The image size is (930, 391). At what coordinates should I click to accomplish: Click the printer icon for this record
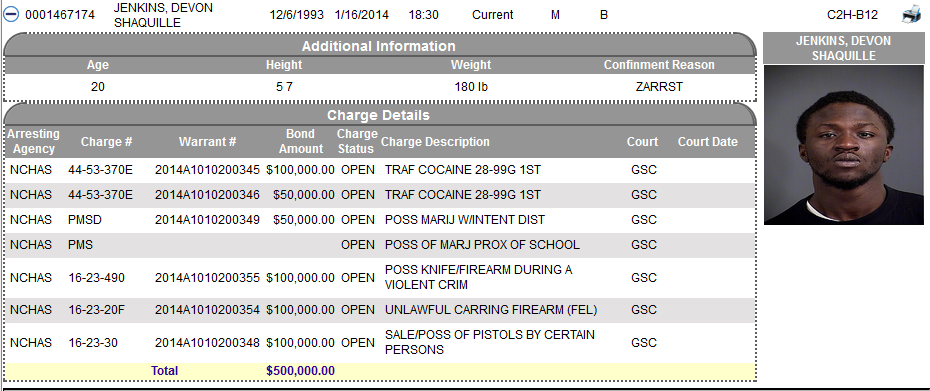tap(911, 15)
